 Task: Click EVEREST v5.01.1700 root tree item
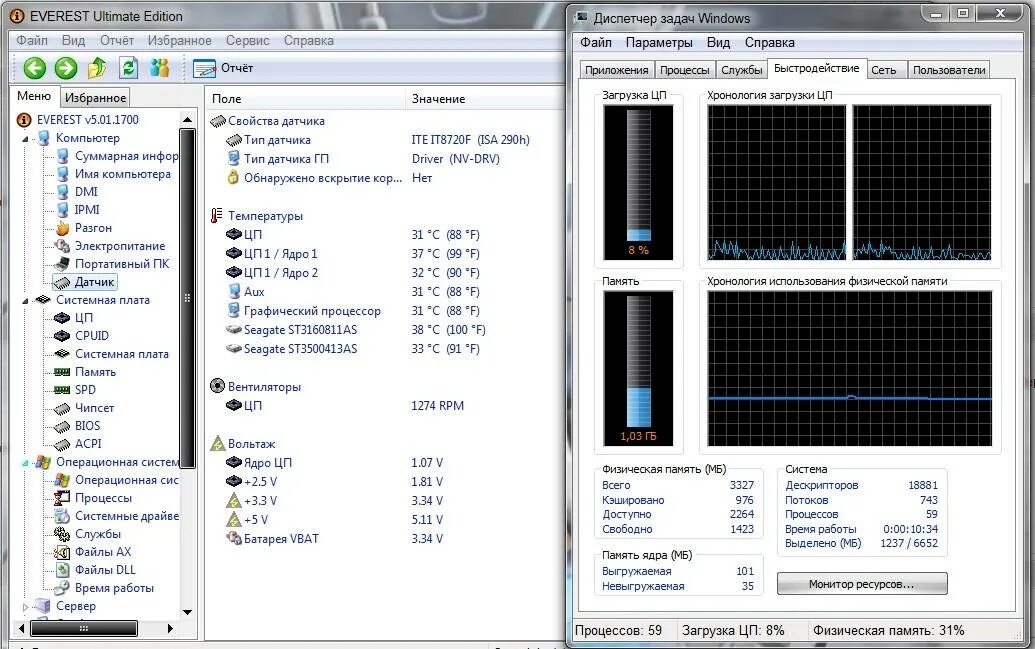[x=87, y=120]
